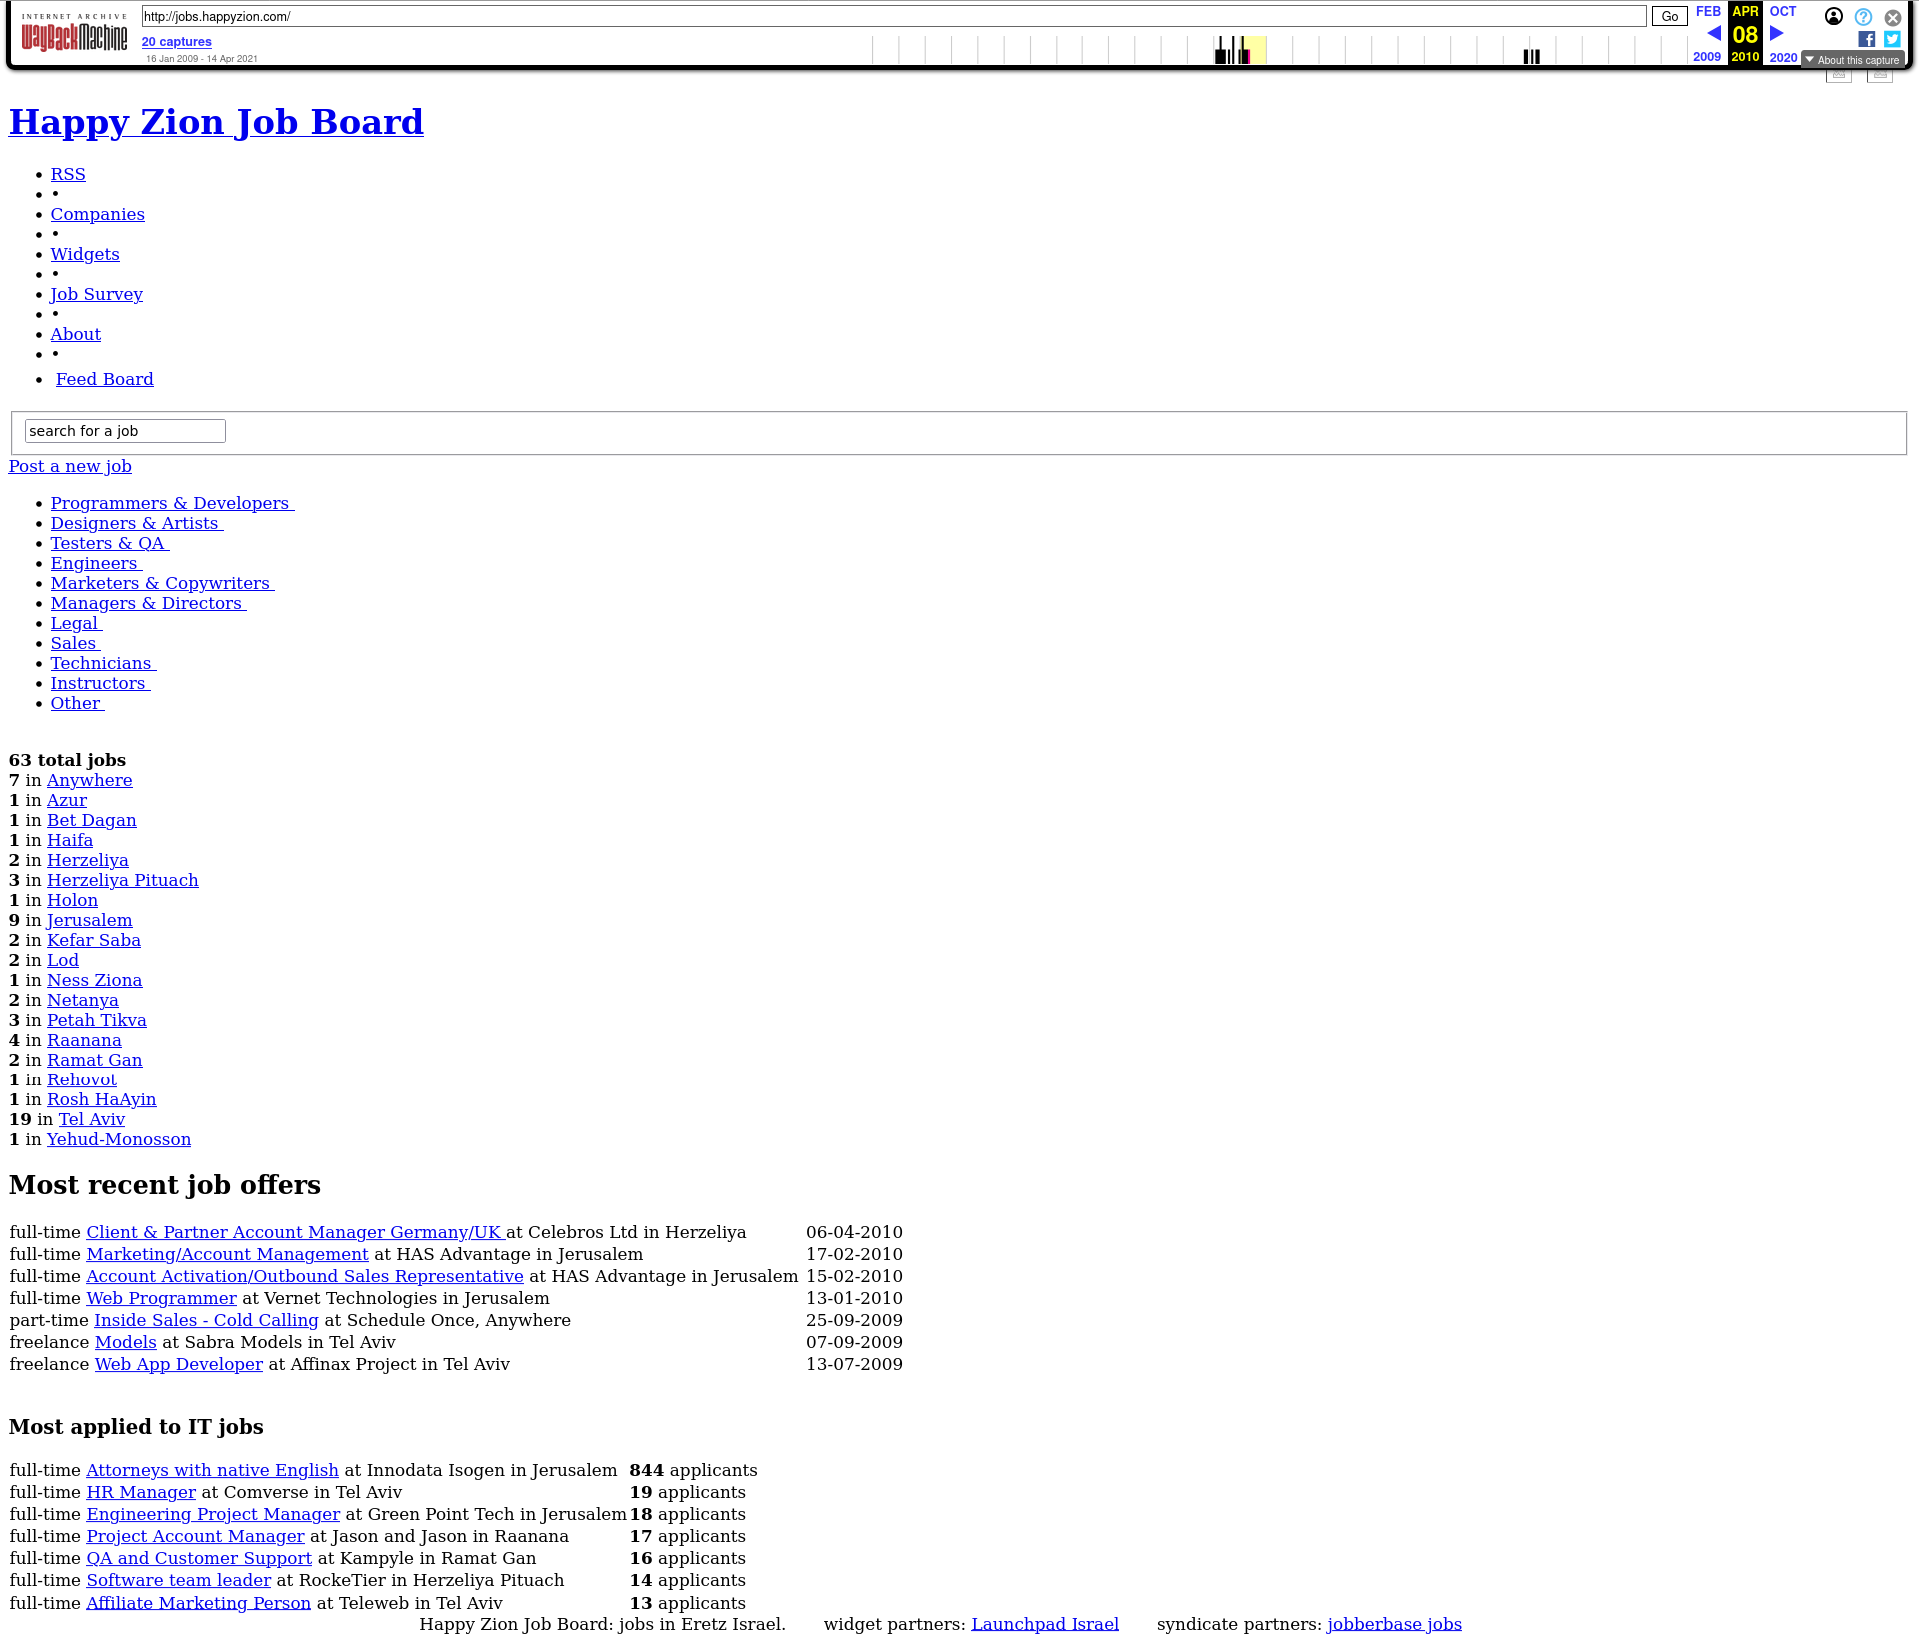Image resolution: width=1920 pixels, height=1643 pixels.
Task: Go to previous capture with left arrow
Action: [1713, 34]
